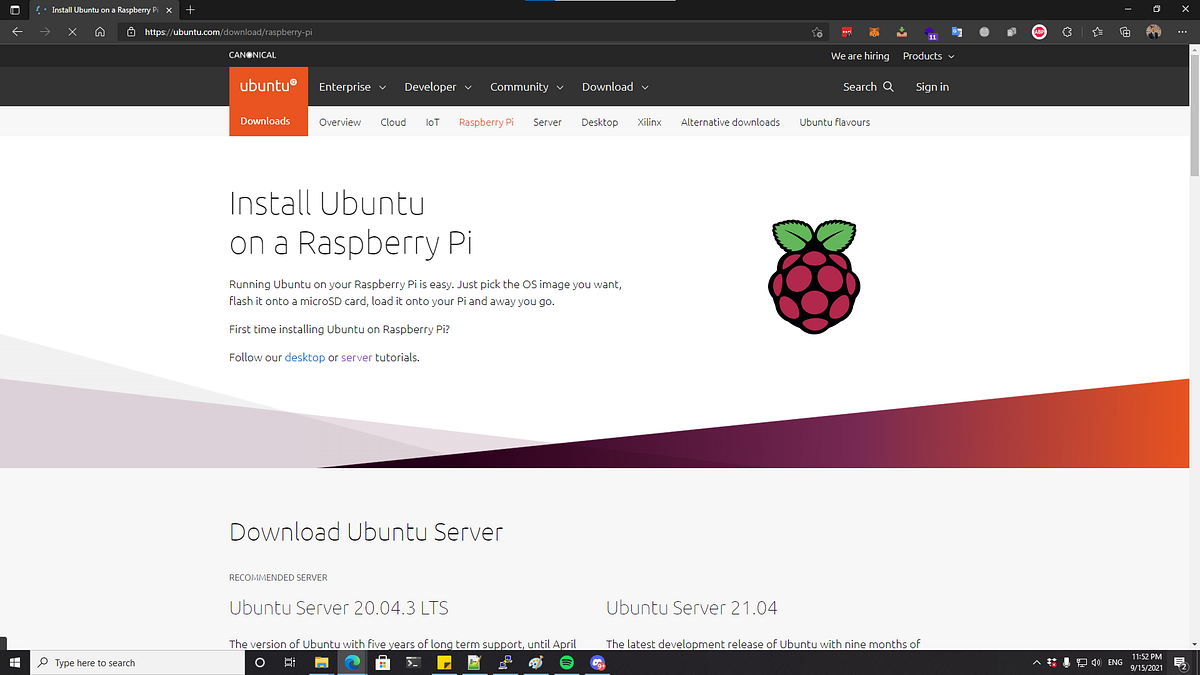Open the Windows Start menu
The width and height of the screenshot is (1200, 675).
14,662
